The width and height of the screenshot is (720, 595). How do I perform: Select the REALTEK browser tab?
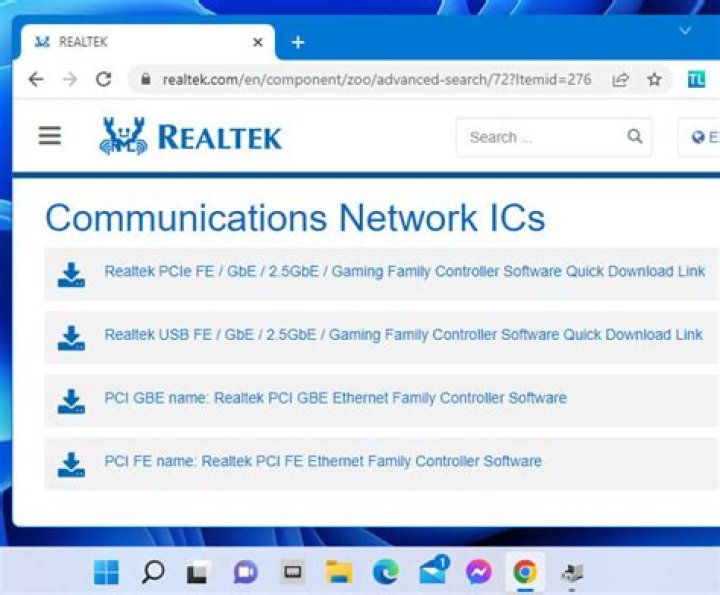147,42
